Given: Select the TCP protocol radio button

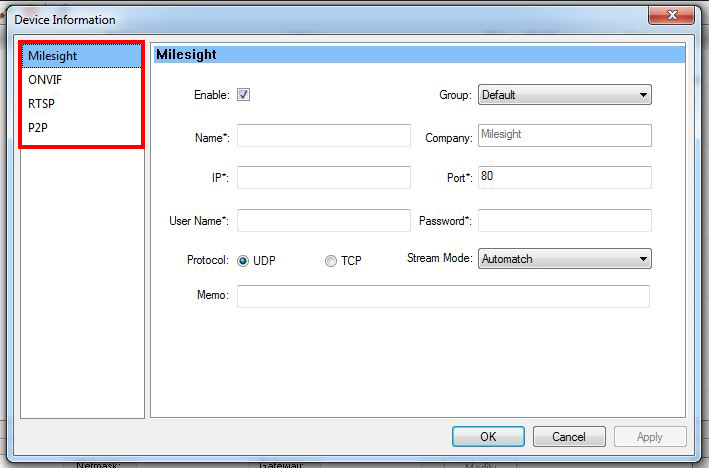Looking at the screenshot, I should pos(331,261).
